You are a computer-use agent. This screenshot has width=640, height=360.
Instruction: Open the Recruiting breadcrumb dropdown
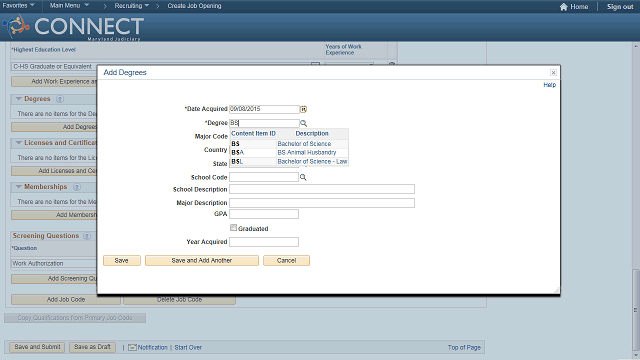pyautogui.click(x=131, y=6)
